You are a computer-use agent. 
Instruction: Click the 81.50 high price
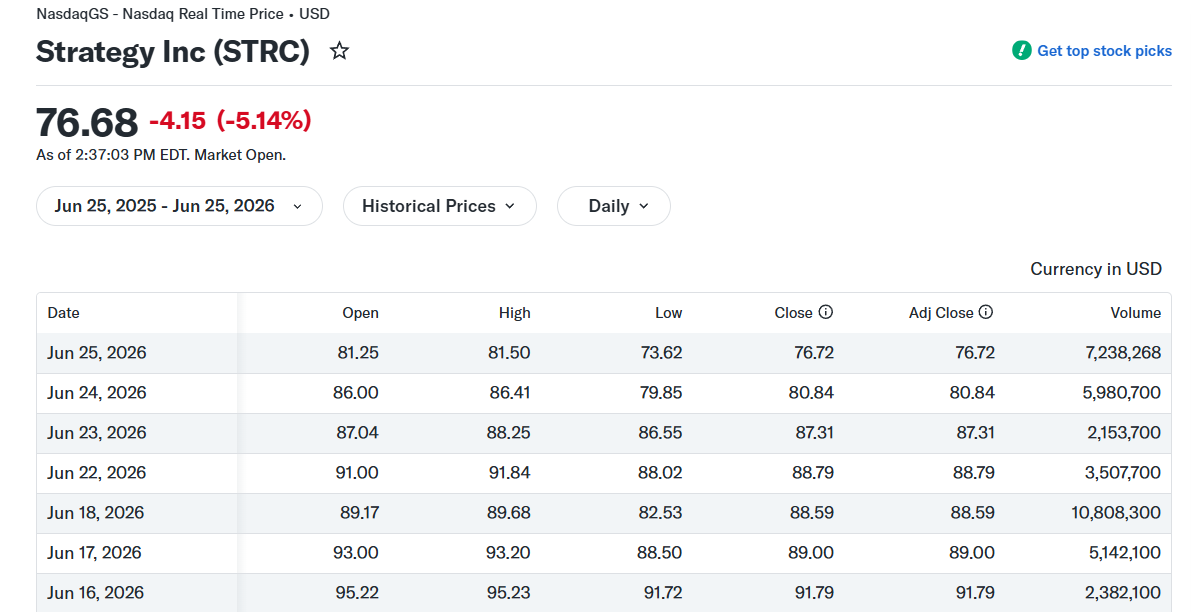[509, 352]
